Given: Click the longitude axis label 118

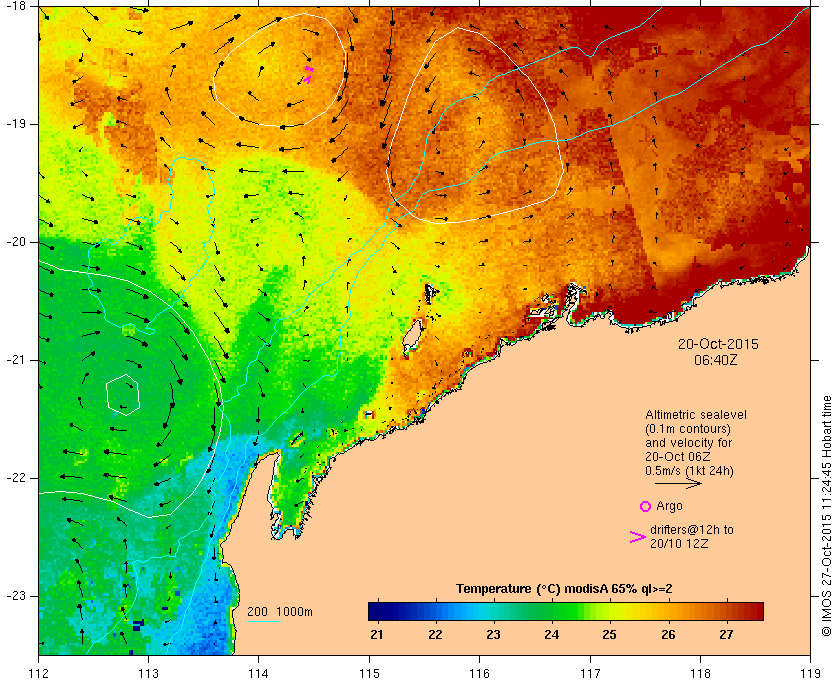Looking at the screenshot, I should click(x=700, y=673).
